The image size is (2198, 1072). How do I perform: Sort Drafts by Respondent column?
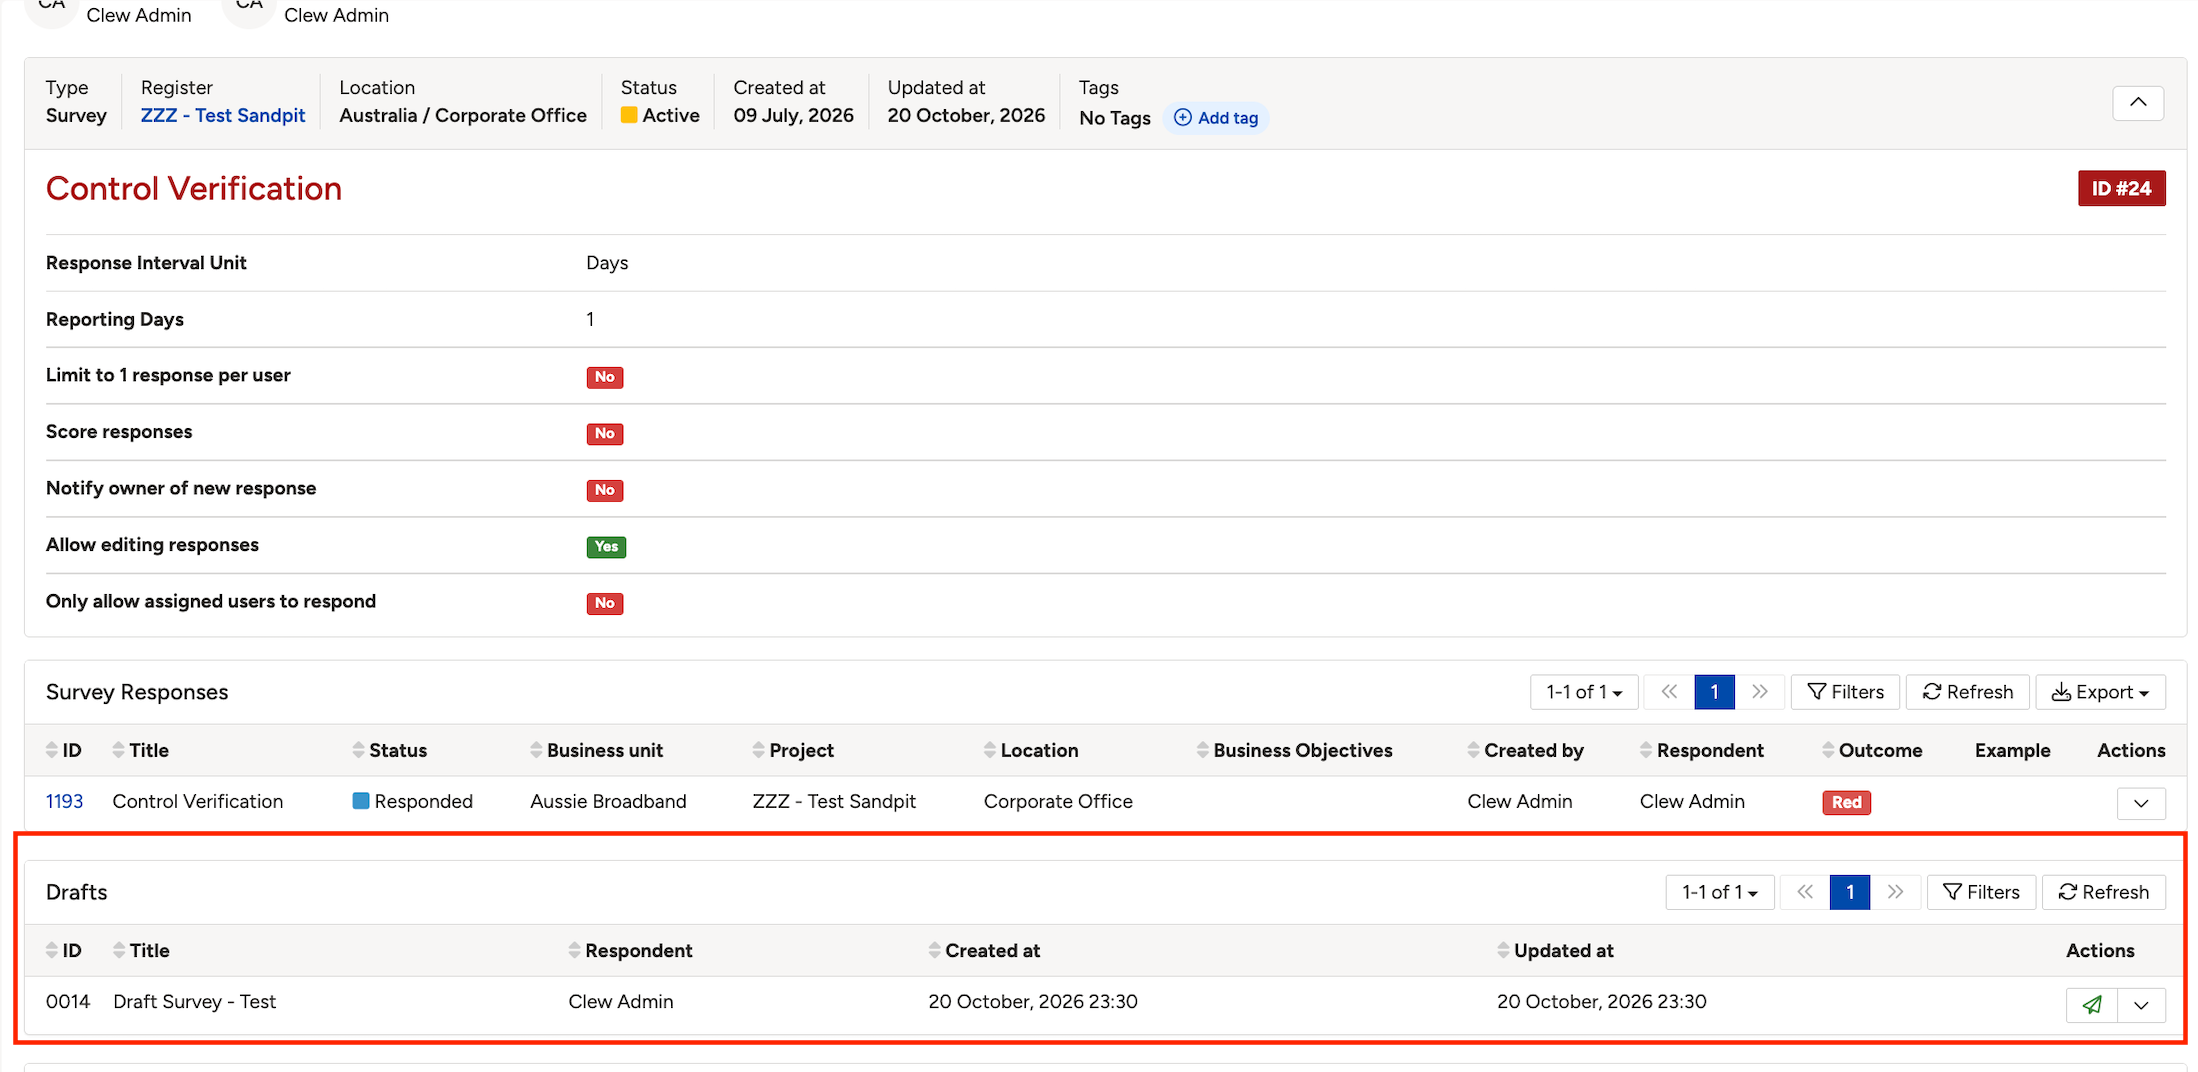click(631, 950)
